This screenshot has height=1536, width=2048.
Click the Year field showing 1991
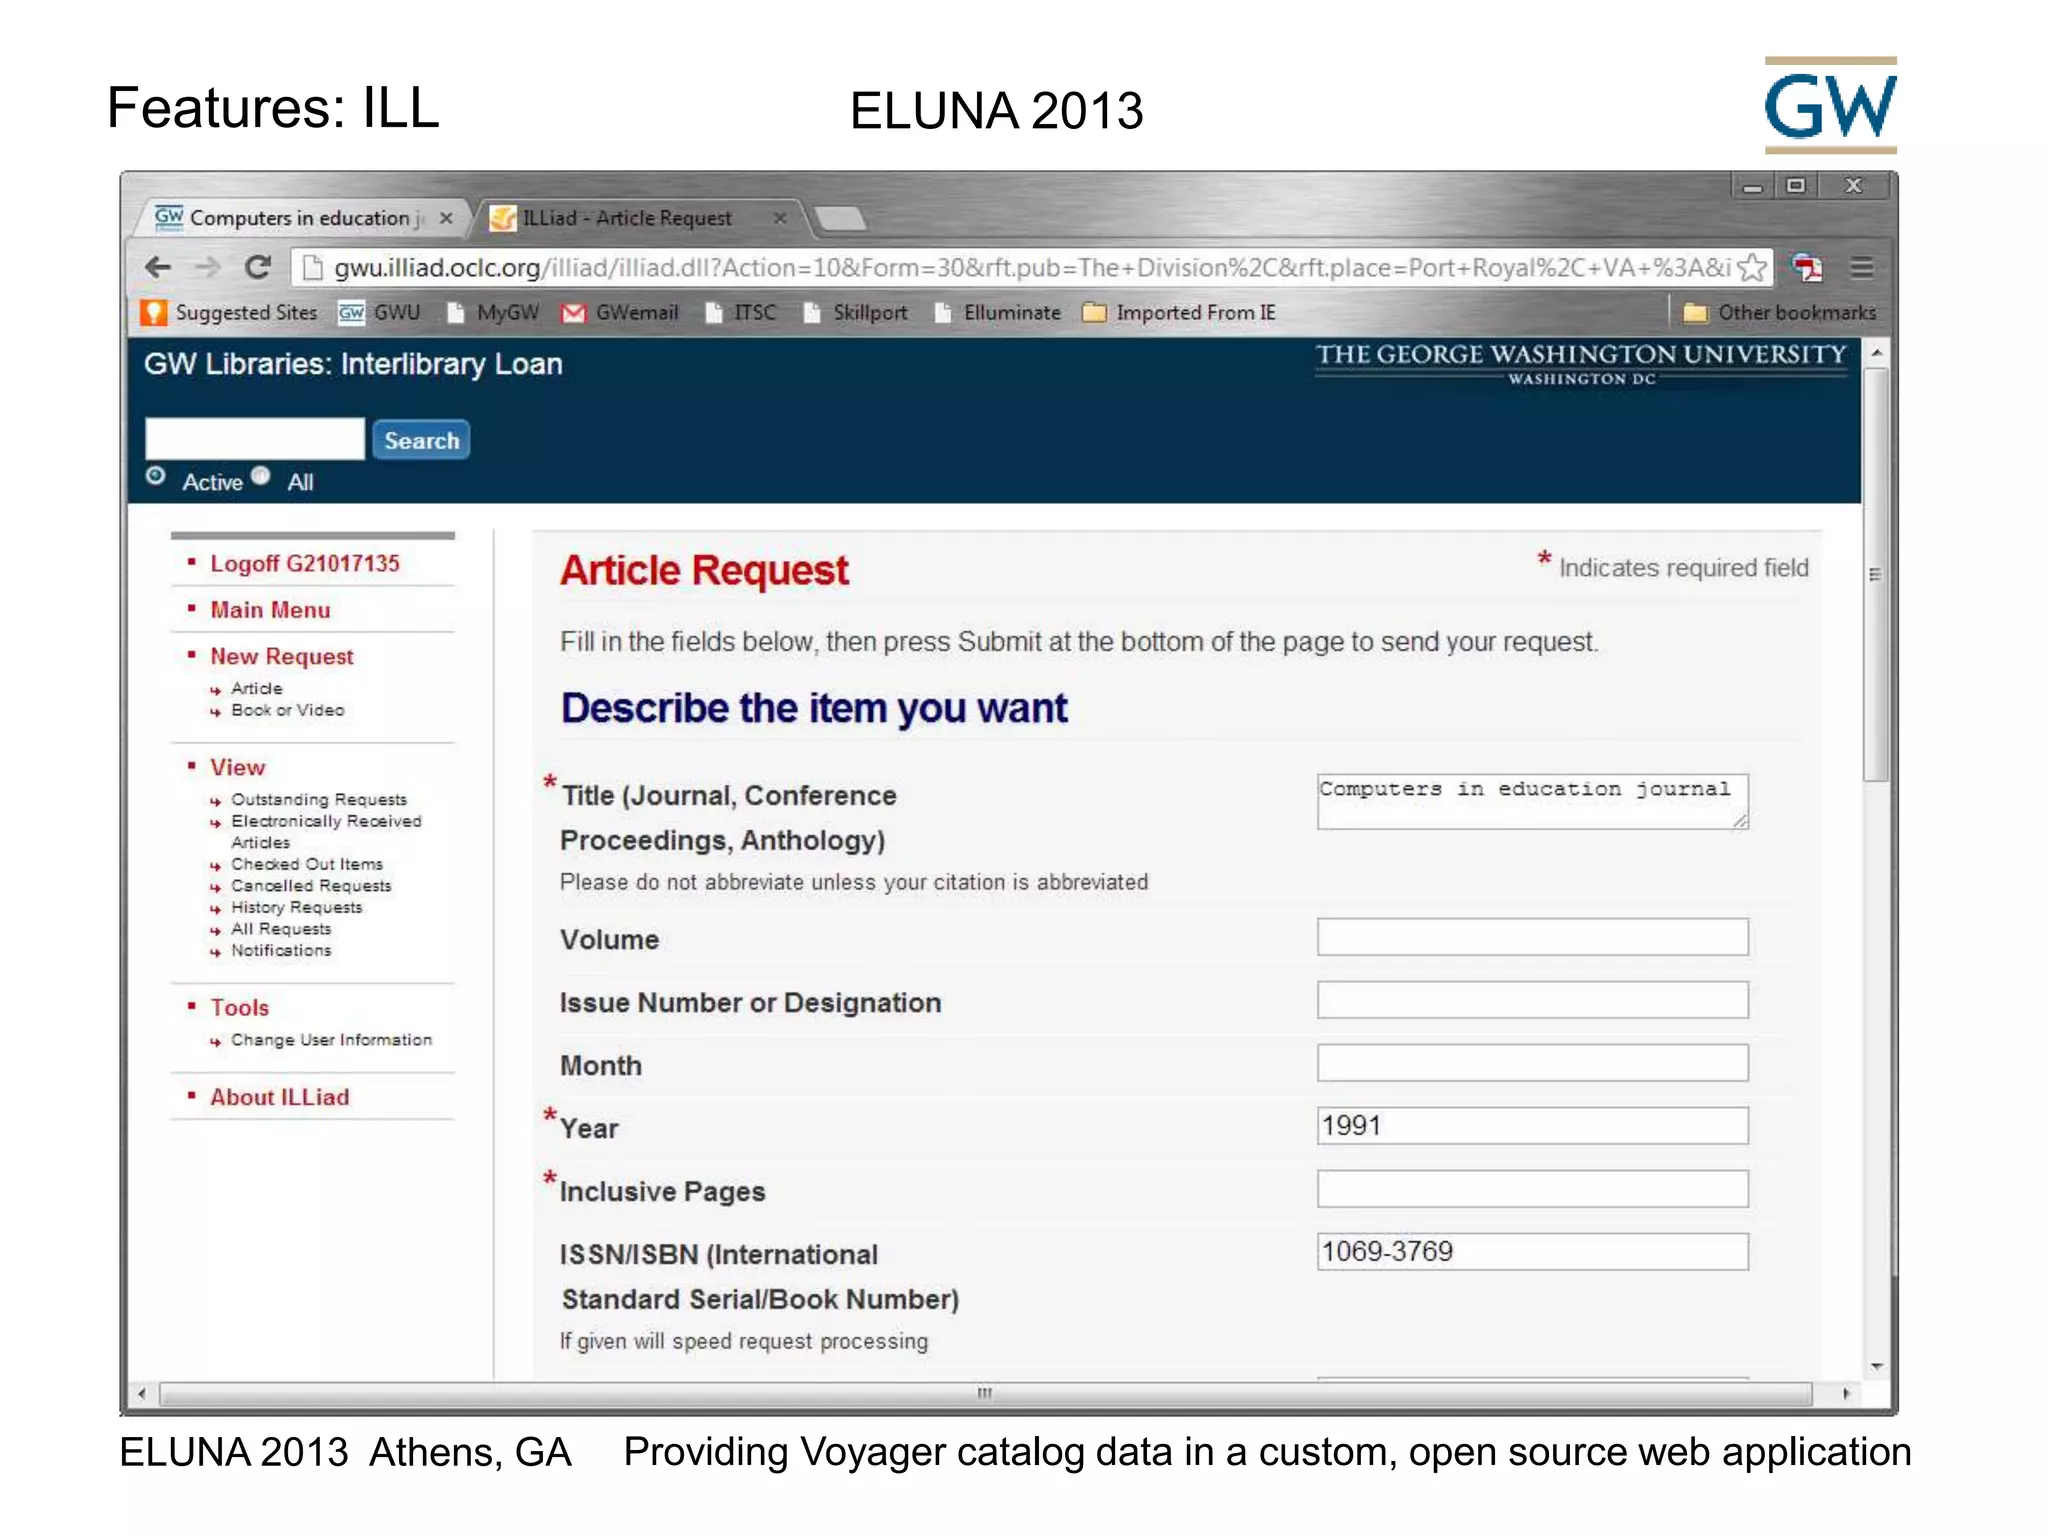pos(1532,1126)
